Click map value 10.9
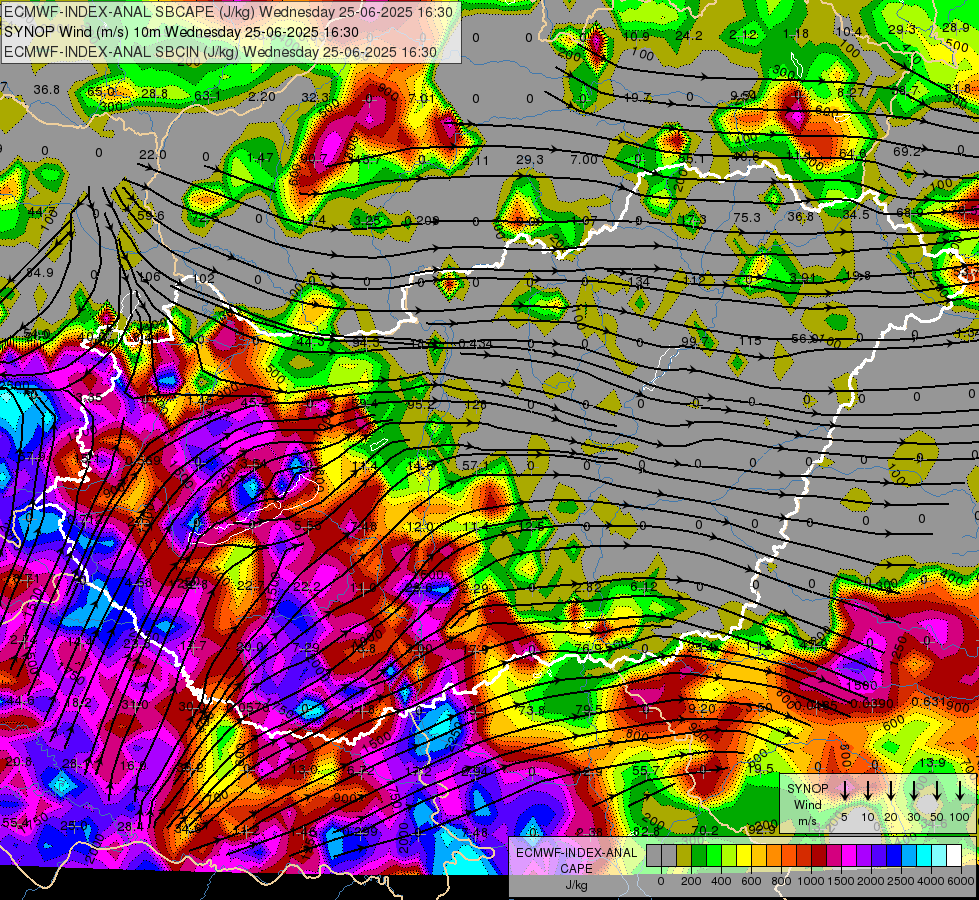This screenshot has width=979, height=900. [x=636, y=36]
